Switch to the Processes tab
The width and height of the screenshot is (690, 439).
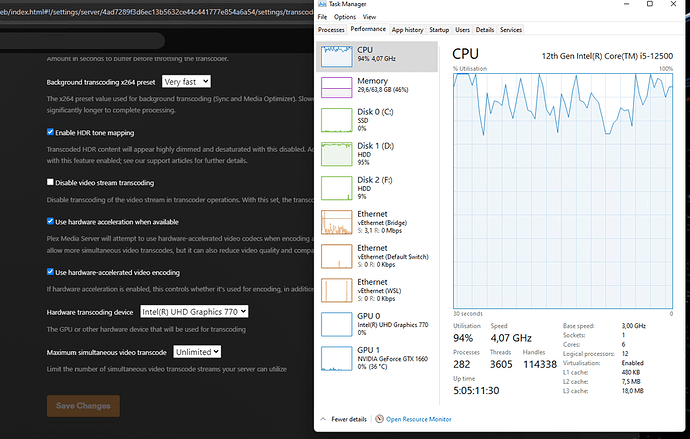pyautogui.click(x=331, y=29)
